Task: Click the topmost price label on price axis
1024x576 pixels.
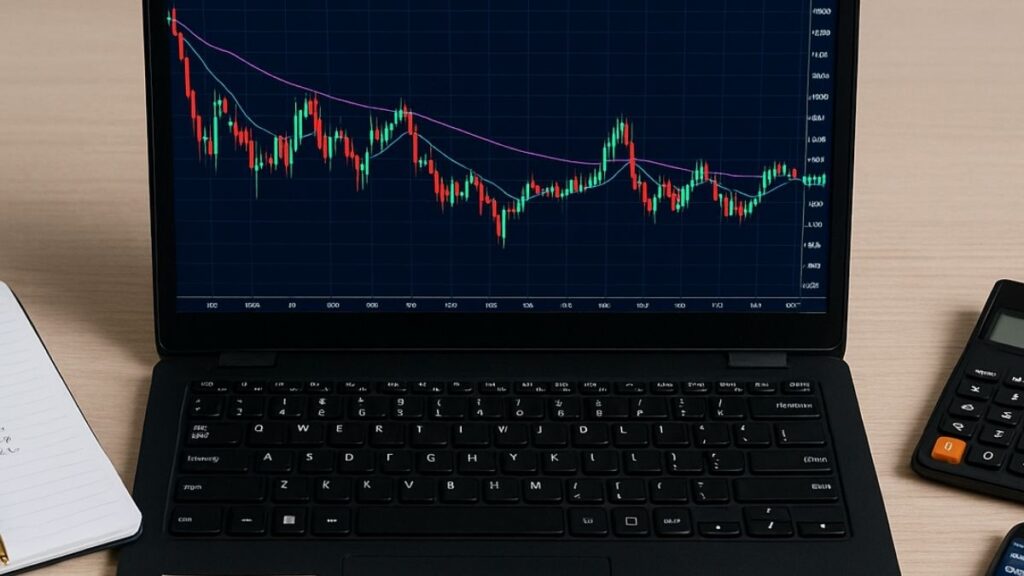Action: point(822,13)
